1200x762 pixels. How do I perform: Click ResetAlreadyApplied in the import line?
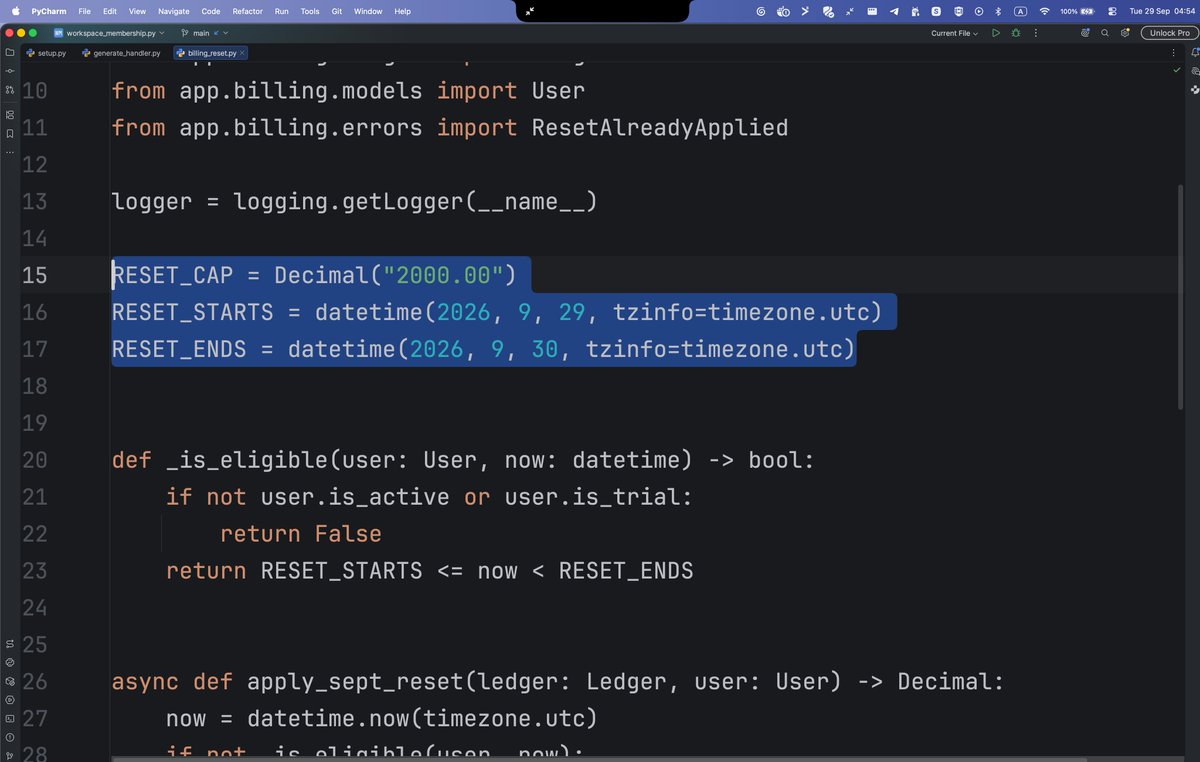pyautogui.click(x=660, y=128)
